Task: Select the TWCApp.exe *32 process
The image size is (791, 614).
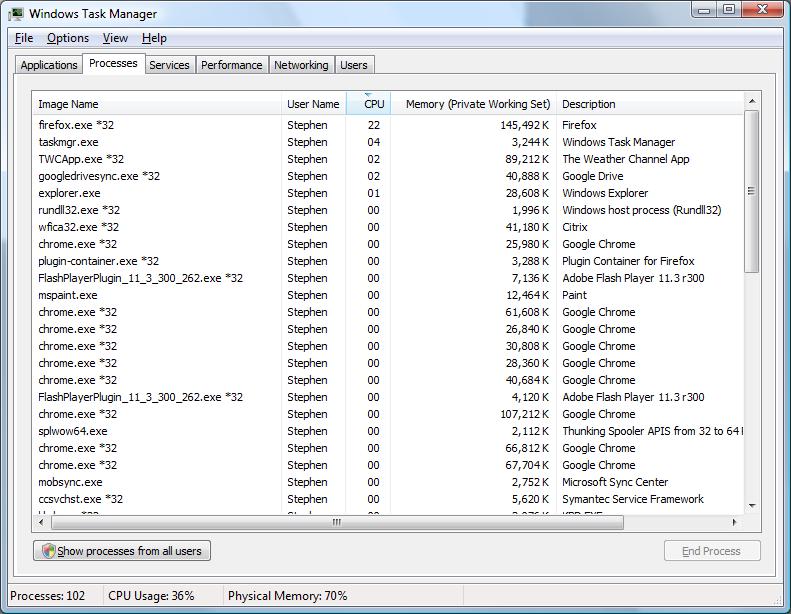Action: tap(81, 159)
